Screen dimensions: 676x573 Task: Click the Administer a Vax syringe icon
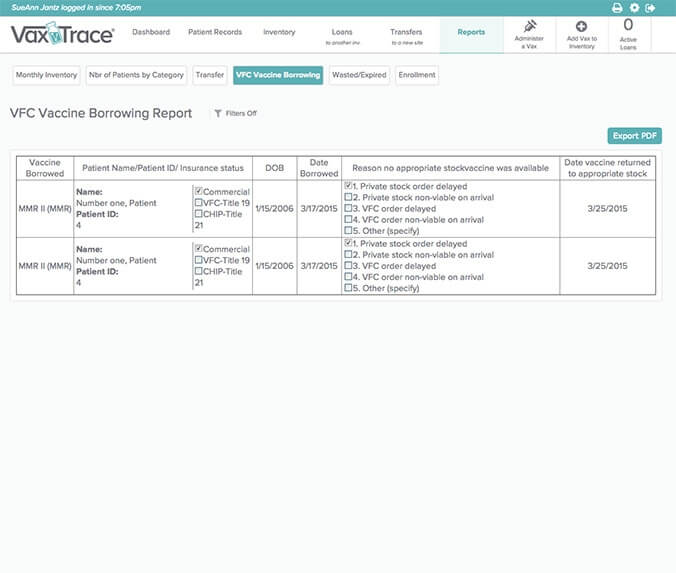[x=531, y=26]
